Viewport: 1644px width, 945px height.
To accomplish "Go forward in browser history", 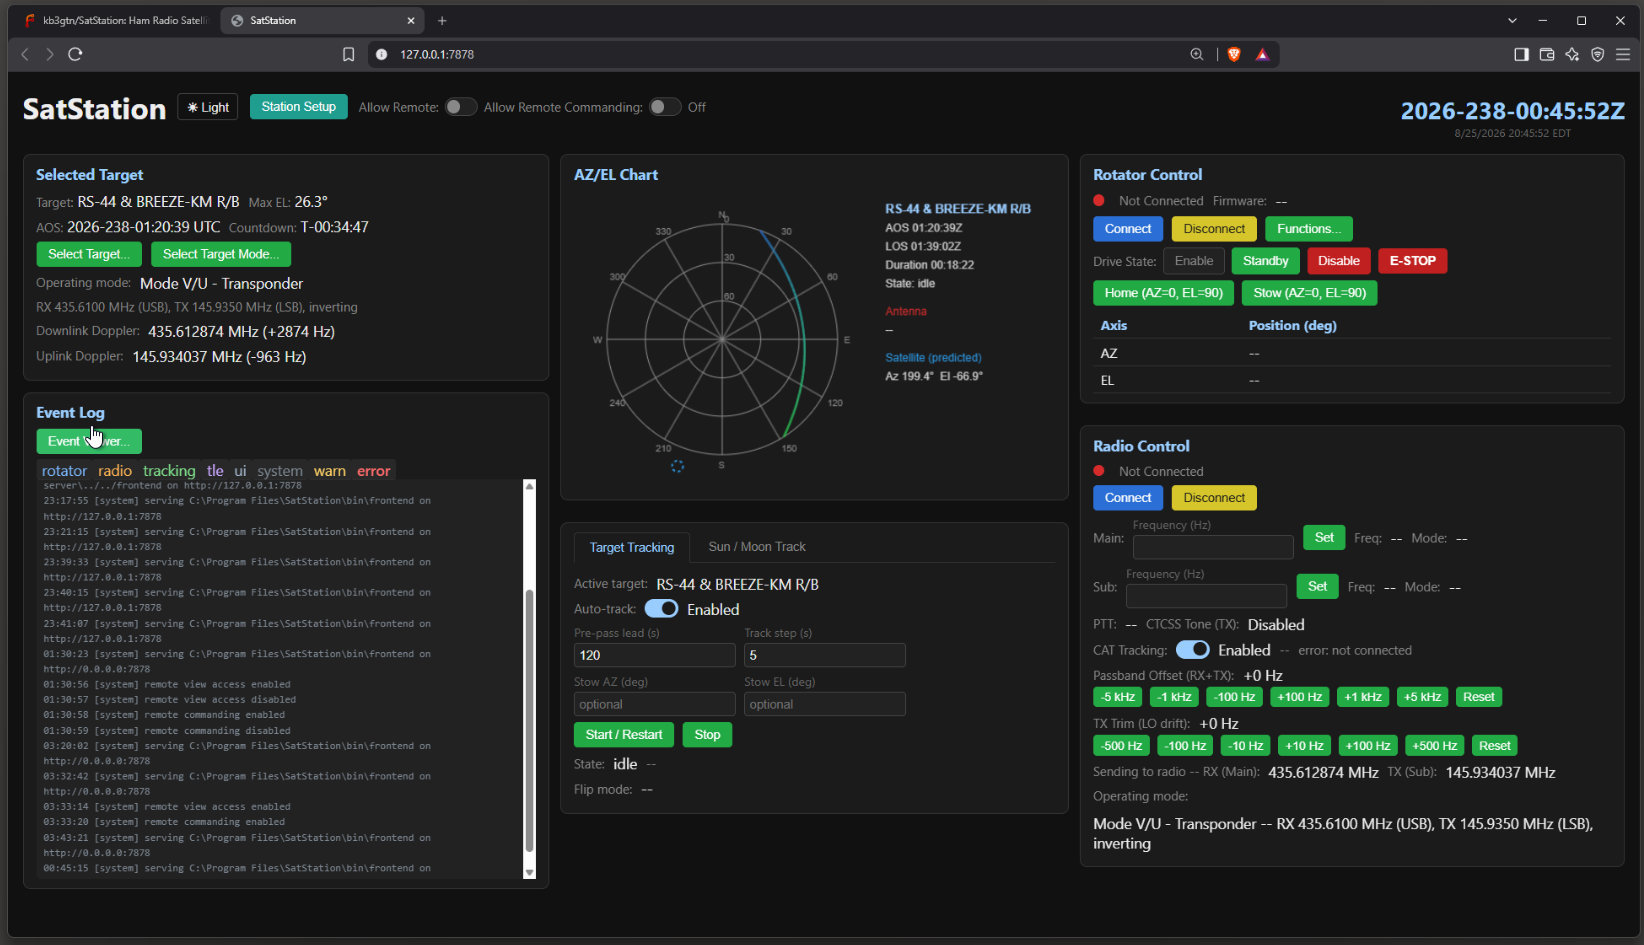I will tap(49, 54).
